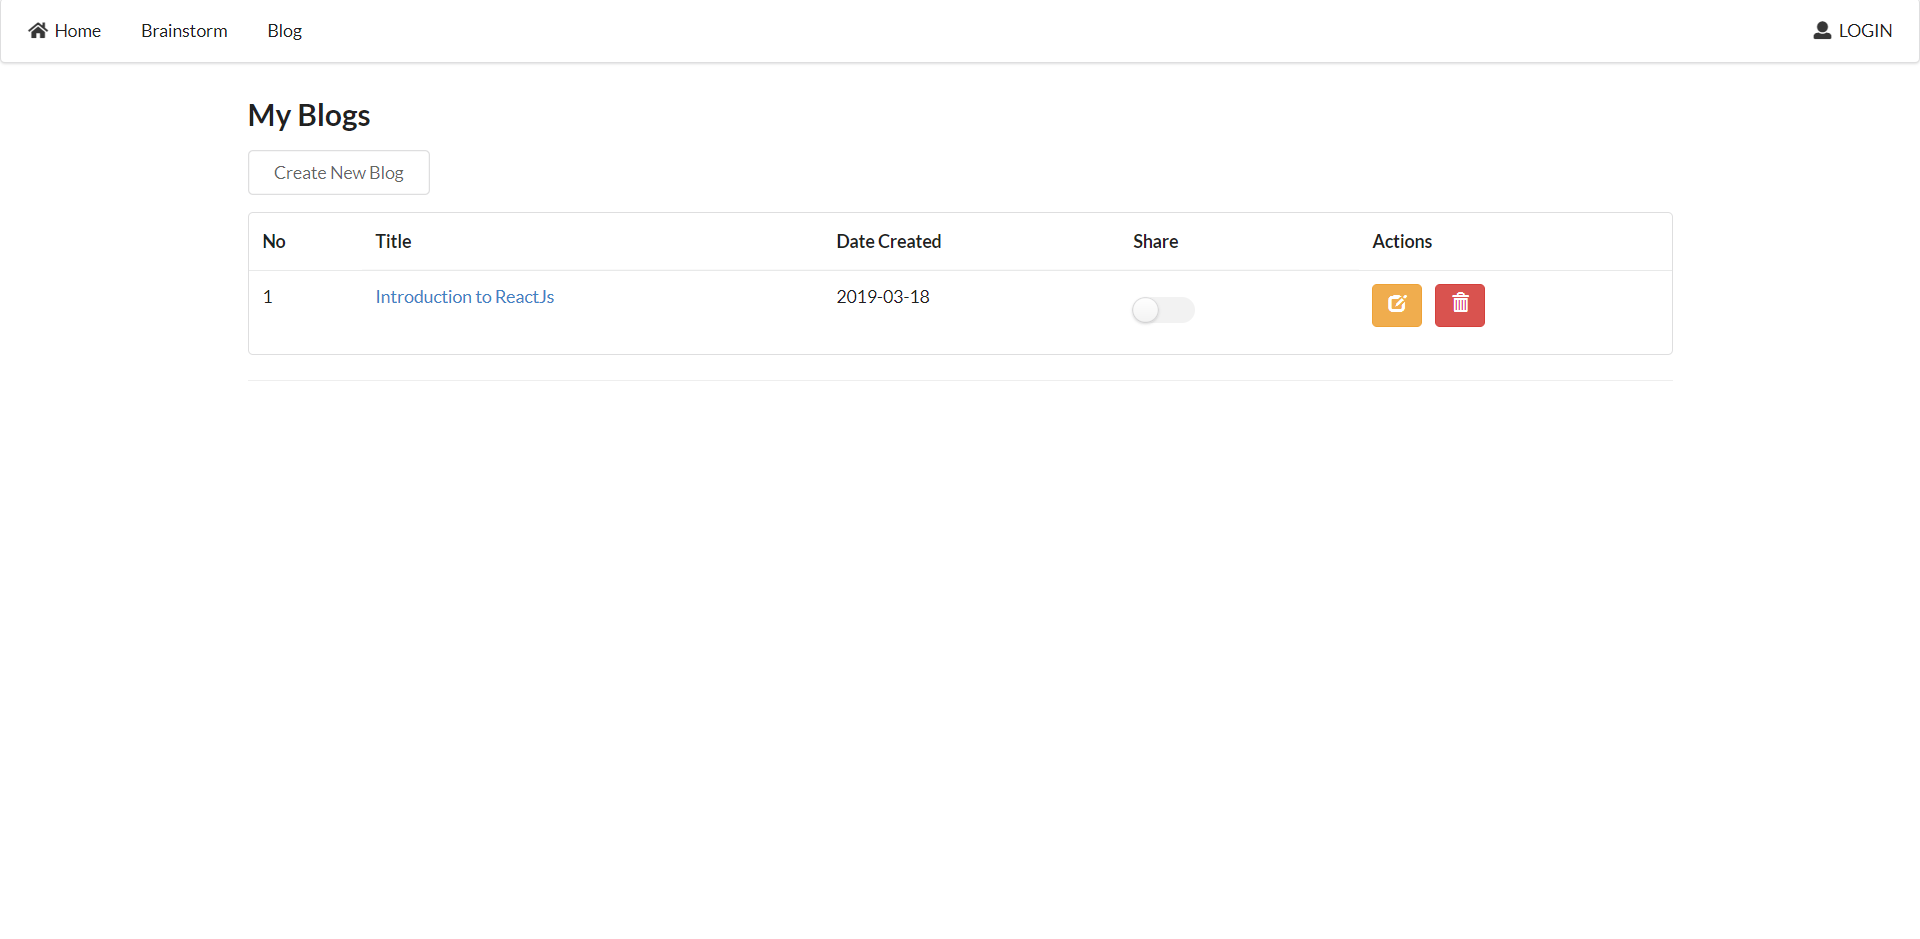Click the red trash delete button

(x=1459, y=305)
